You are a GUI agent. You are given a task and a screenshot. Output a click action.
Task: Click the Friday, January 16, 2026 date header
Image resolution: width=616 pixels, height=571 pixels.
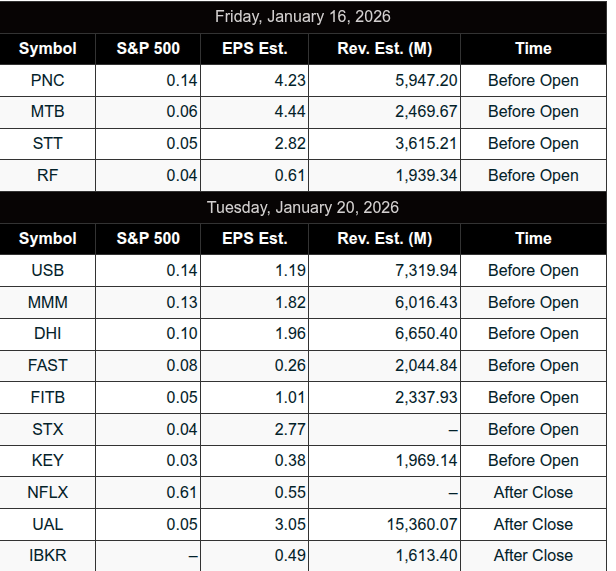point(303,17)
